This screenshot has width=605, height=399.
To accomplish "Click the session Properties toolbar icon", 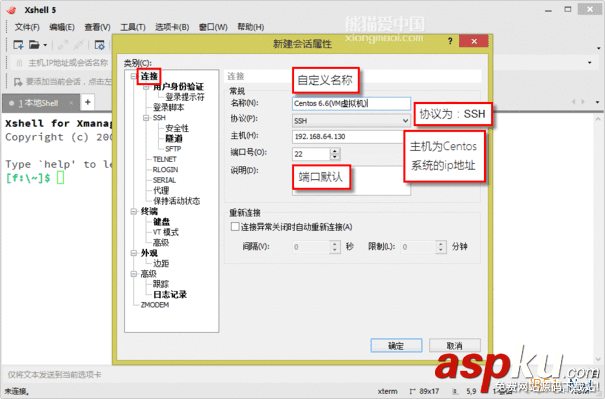I will (100, 45).
